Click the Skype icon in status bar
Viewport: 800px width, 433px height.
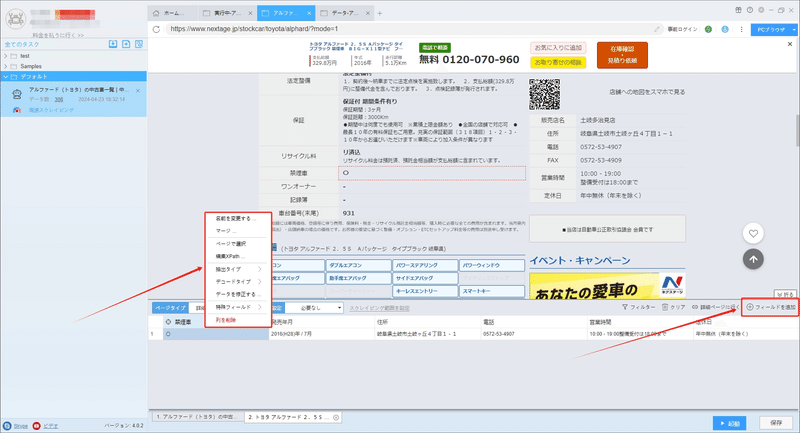7,426
